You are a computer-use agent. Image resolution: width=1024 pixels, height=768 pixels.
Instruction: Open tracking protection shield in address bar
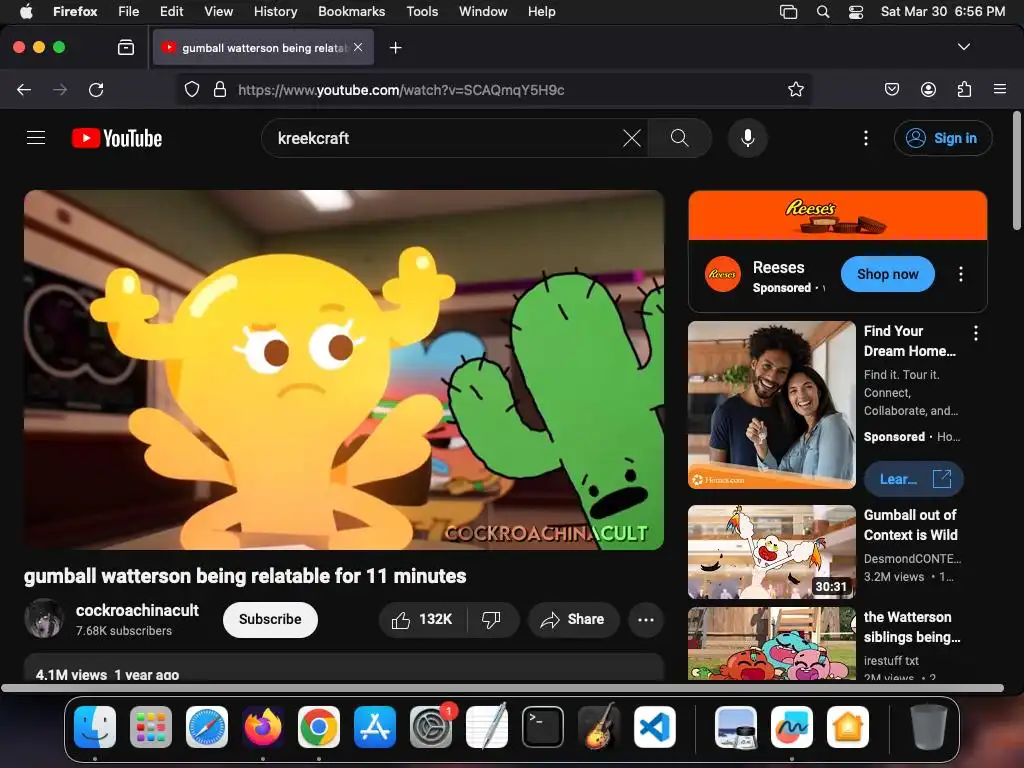191,89
